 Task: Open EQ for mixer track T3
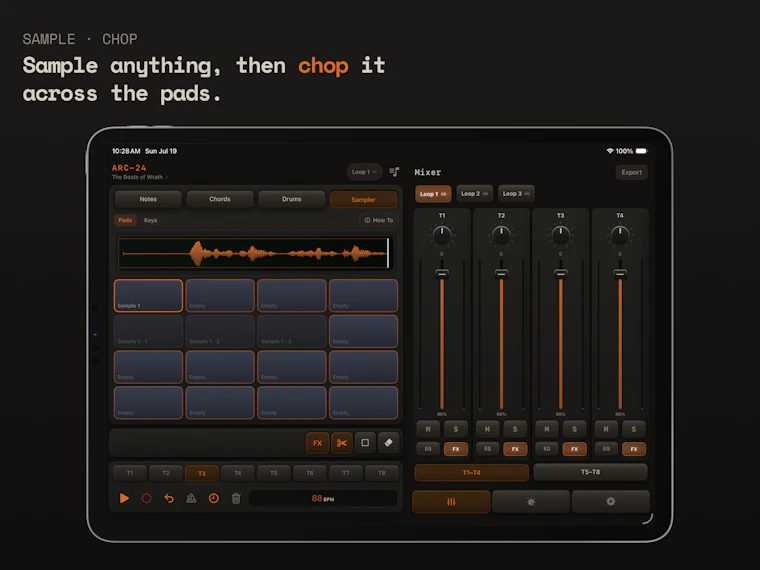(x=547, y=449)
